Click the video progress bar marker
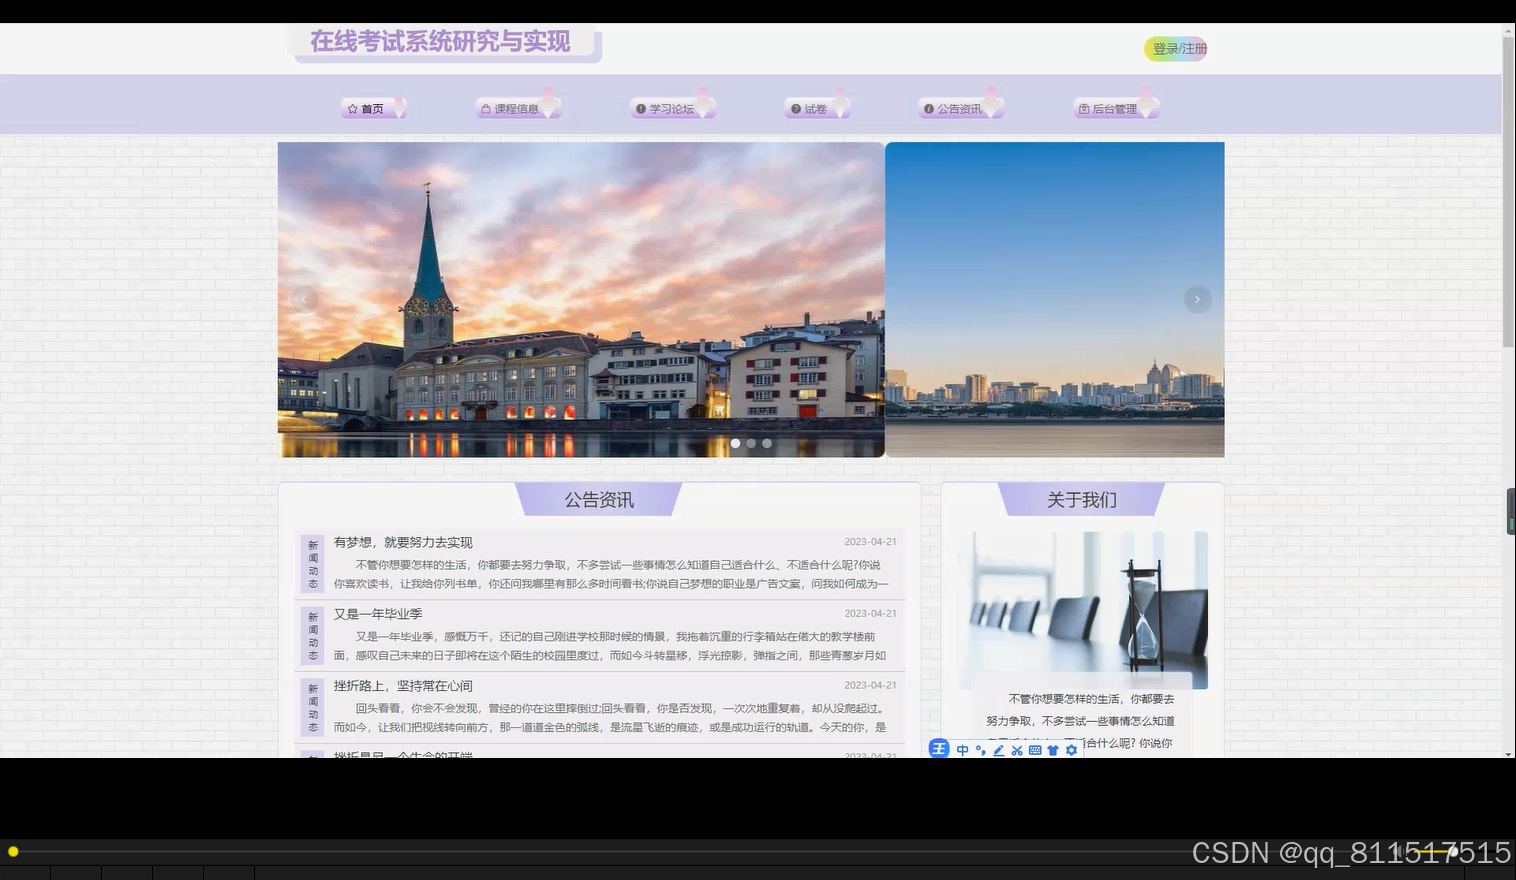 [x=13, y=851]
